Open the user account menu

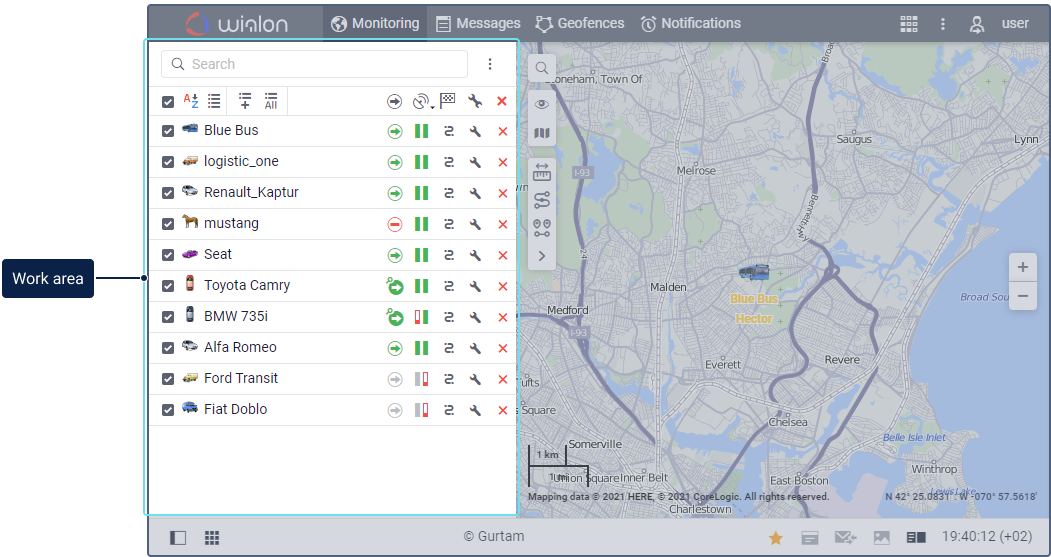click(998, 24)
